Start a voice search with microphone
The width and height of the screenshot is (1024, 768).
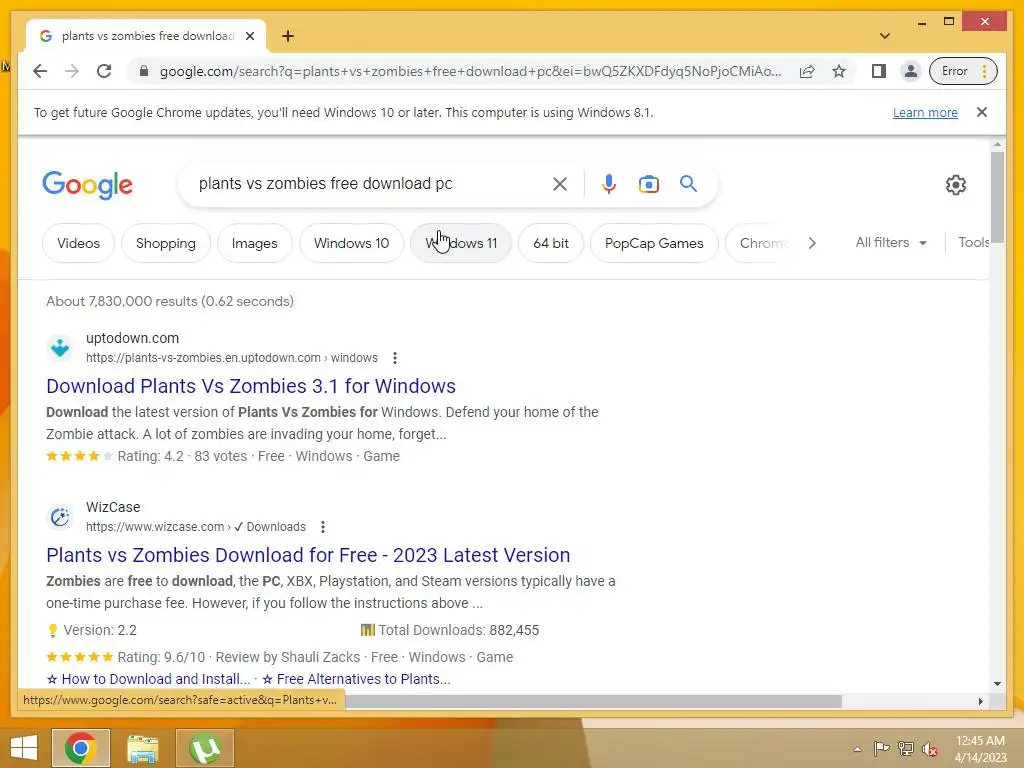tap(609, 184)
